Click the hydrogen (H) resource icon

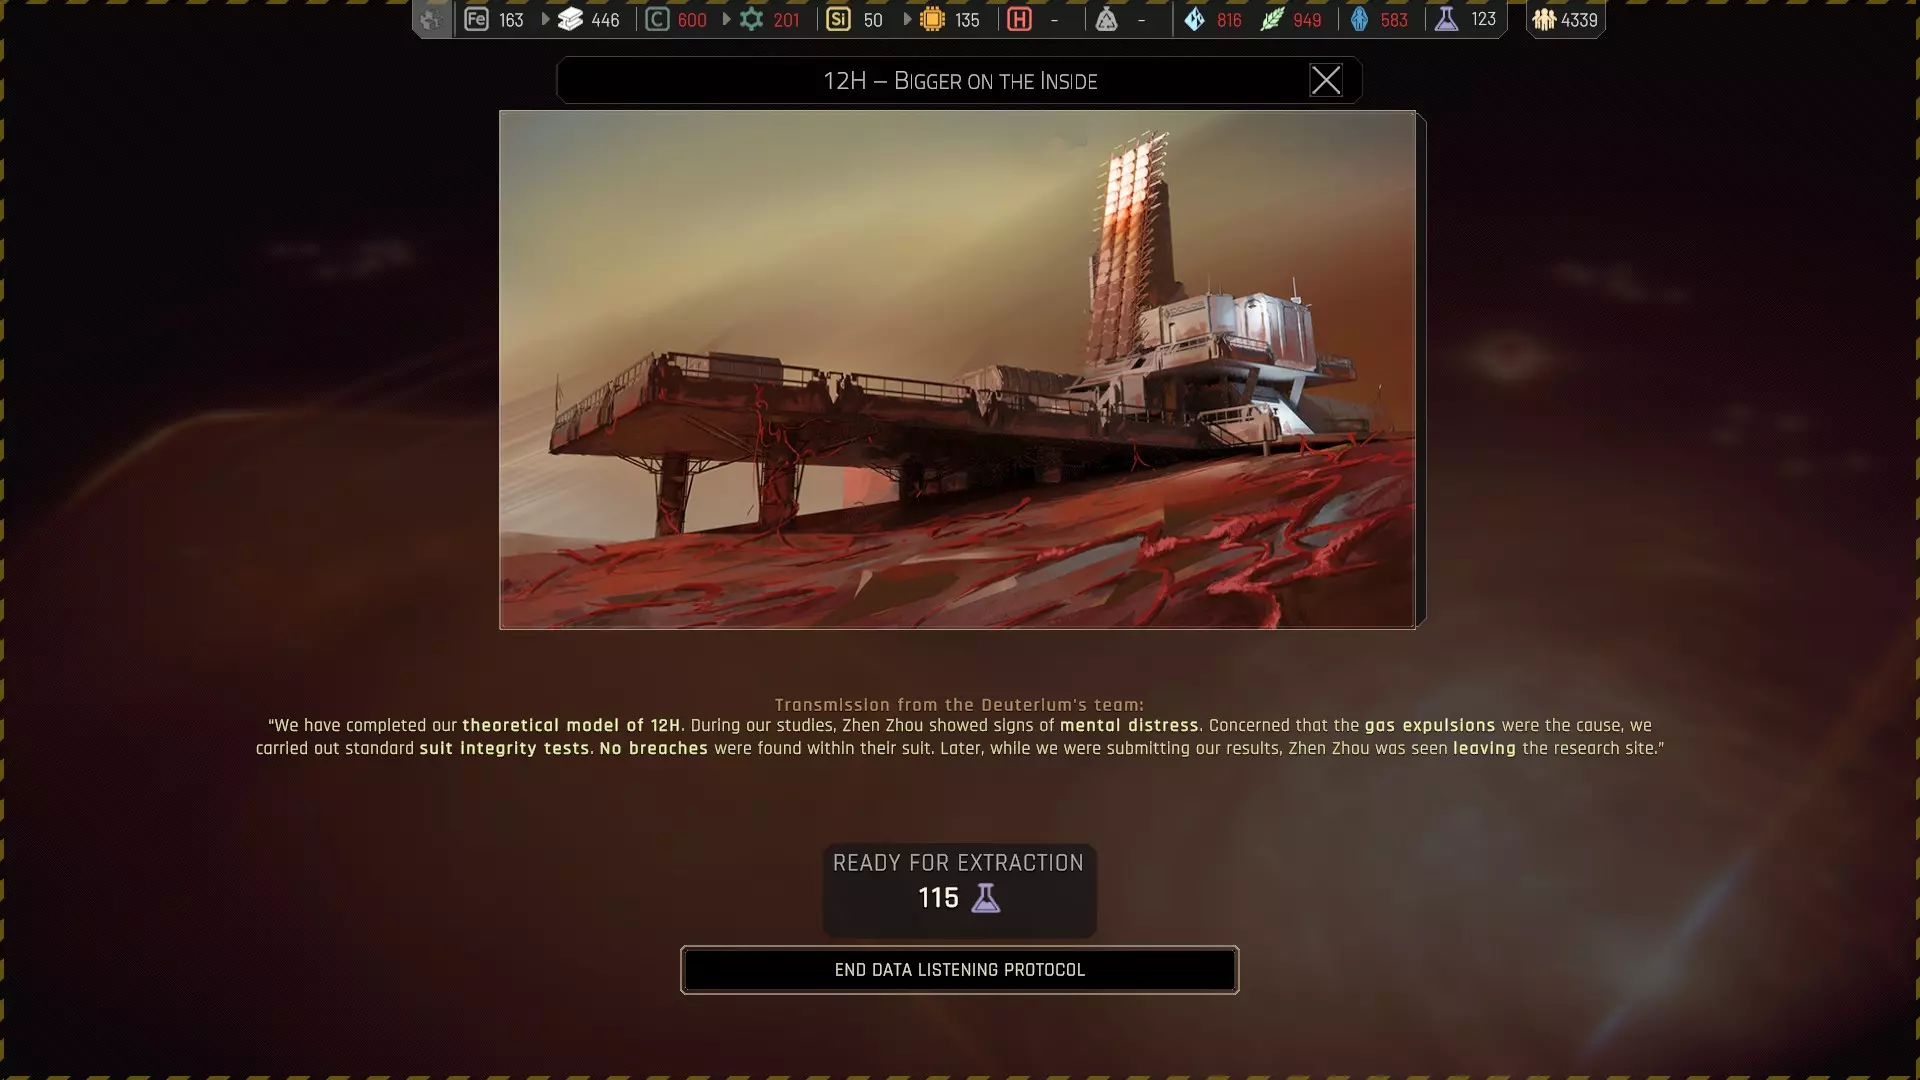[1019, 19]
